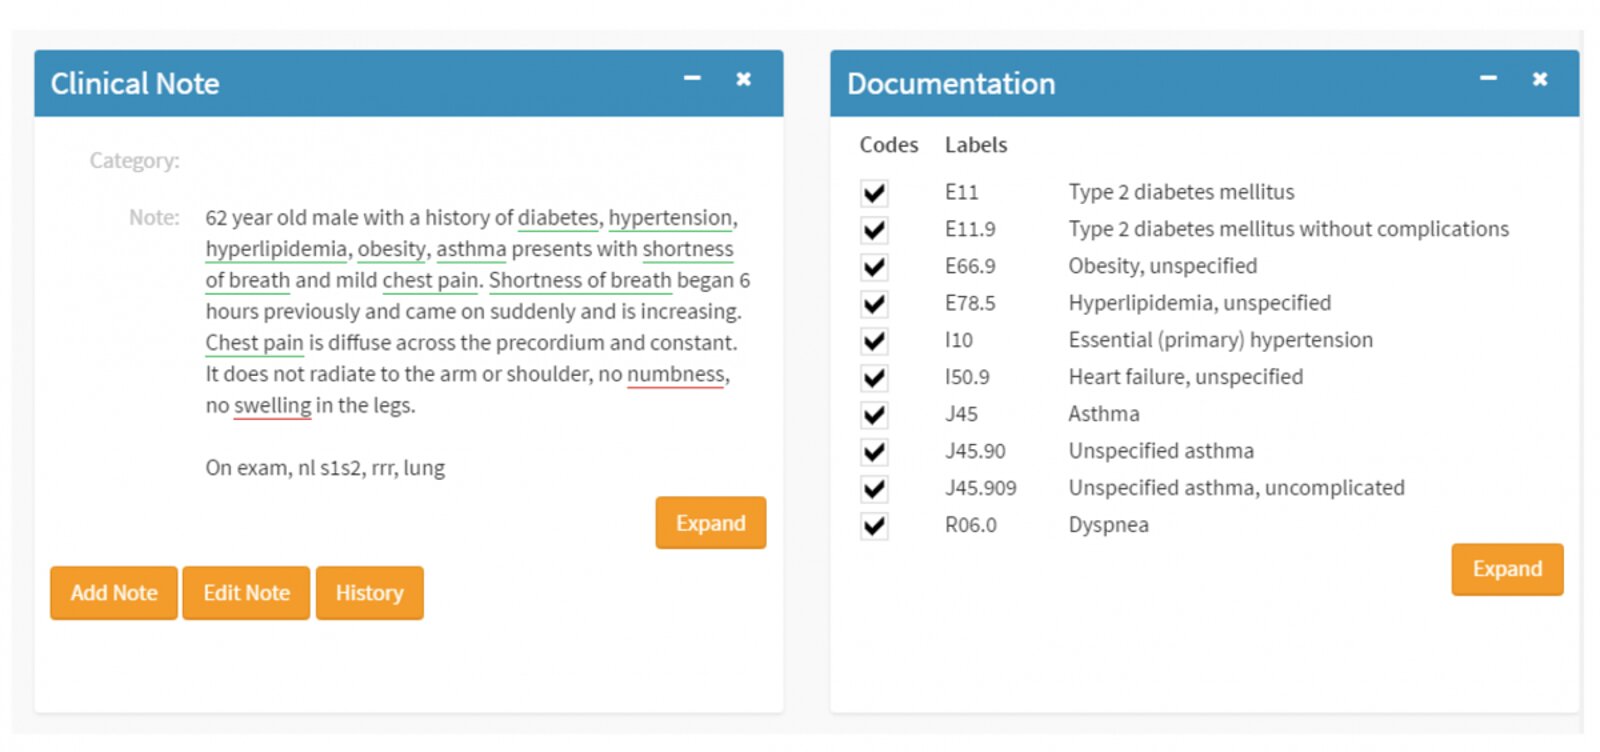Screen dimensions: 1600x752
Task: View the note History
Action: coord(369,593)
